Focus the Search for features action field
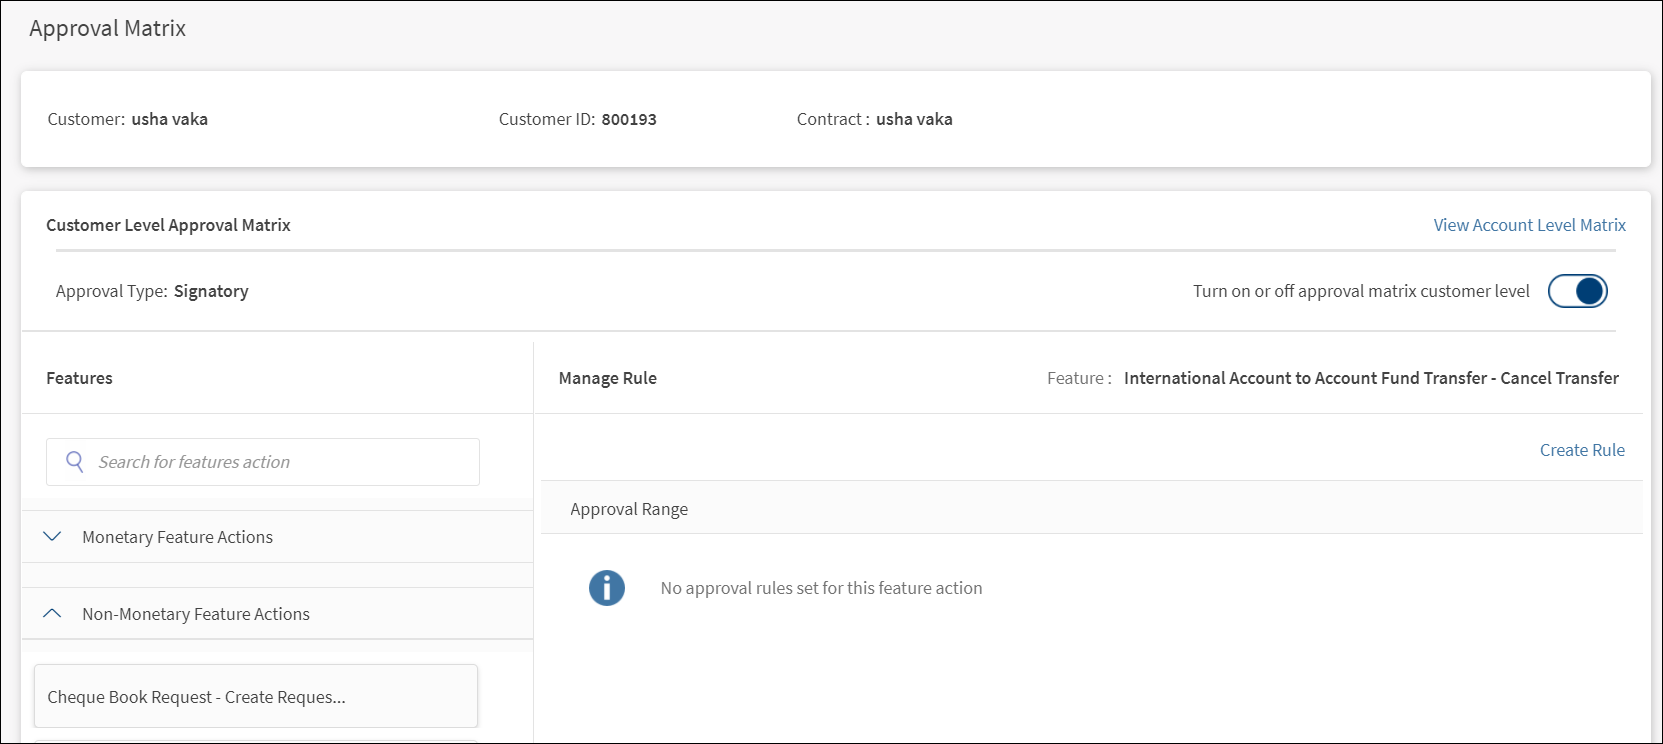This screenshot has height=744, width=1663. tap(280, 462)
